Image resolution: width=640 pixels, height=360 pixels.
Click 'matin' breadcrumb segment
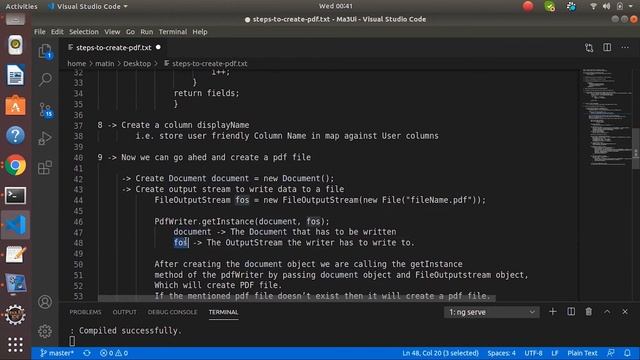(104, 64)
